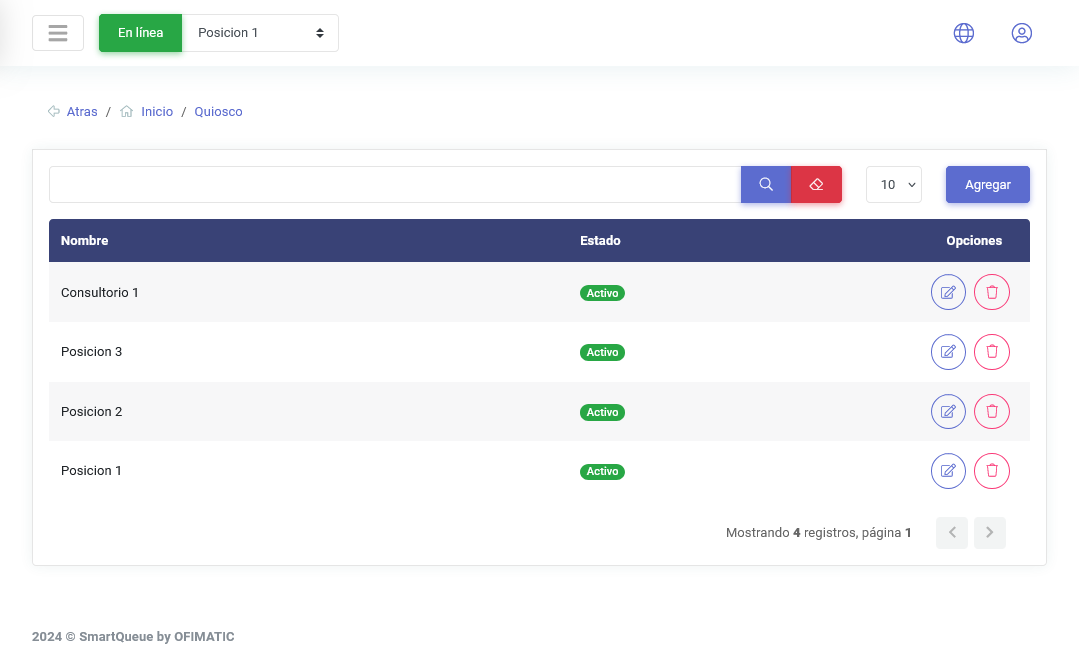Open the hamburger sidebar menu

pos(57,33)
